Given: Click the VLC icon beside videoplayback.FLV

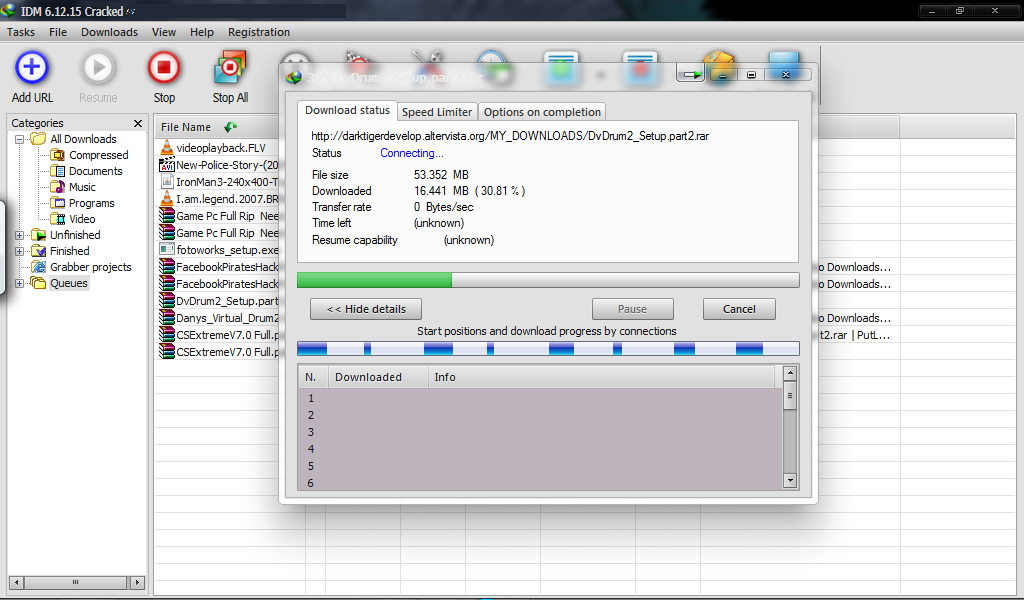Looking at the screenshot, I should point(167,148).
